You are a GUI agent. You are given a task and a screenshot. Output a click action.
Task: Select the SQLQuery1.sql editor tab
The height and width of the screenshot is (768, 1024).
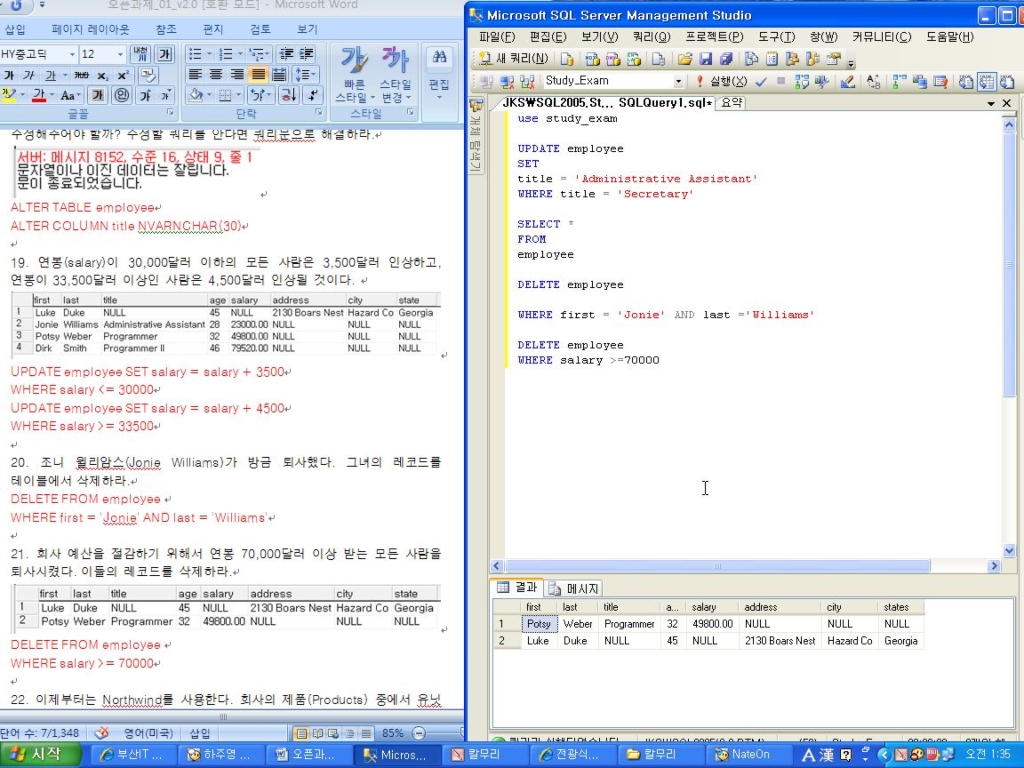607,103
